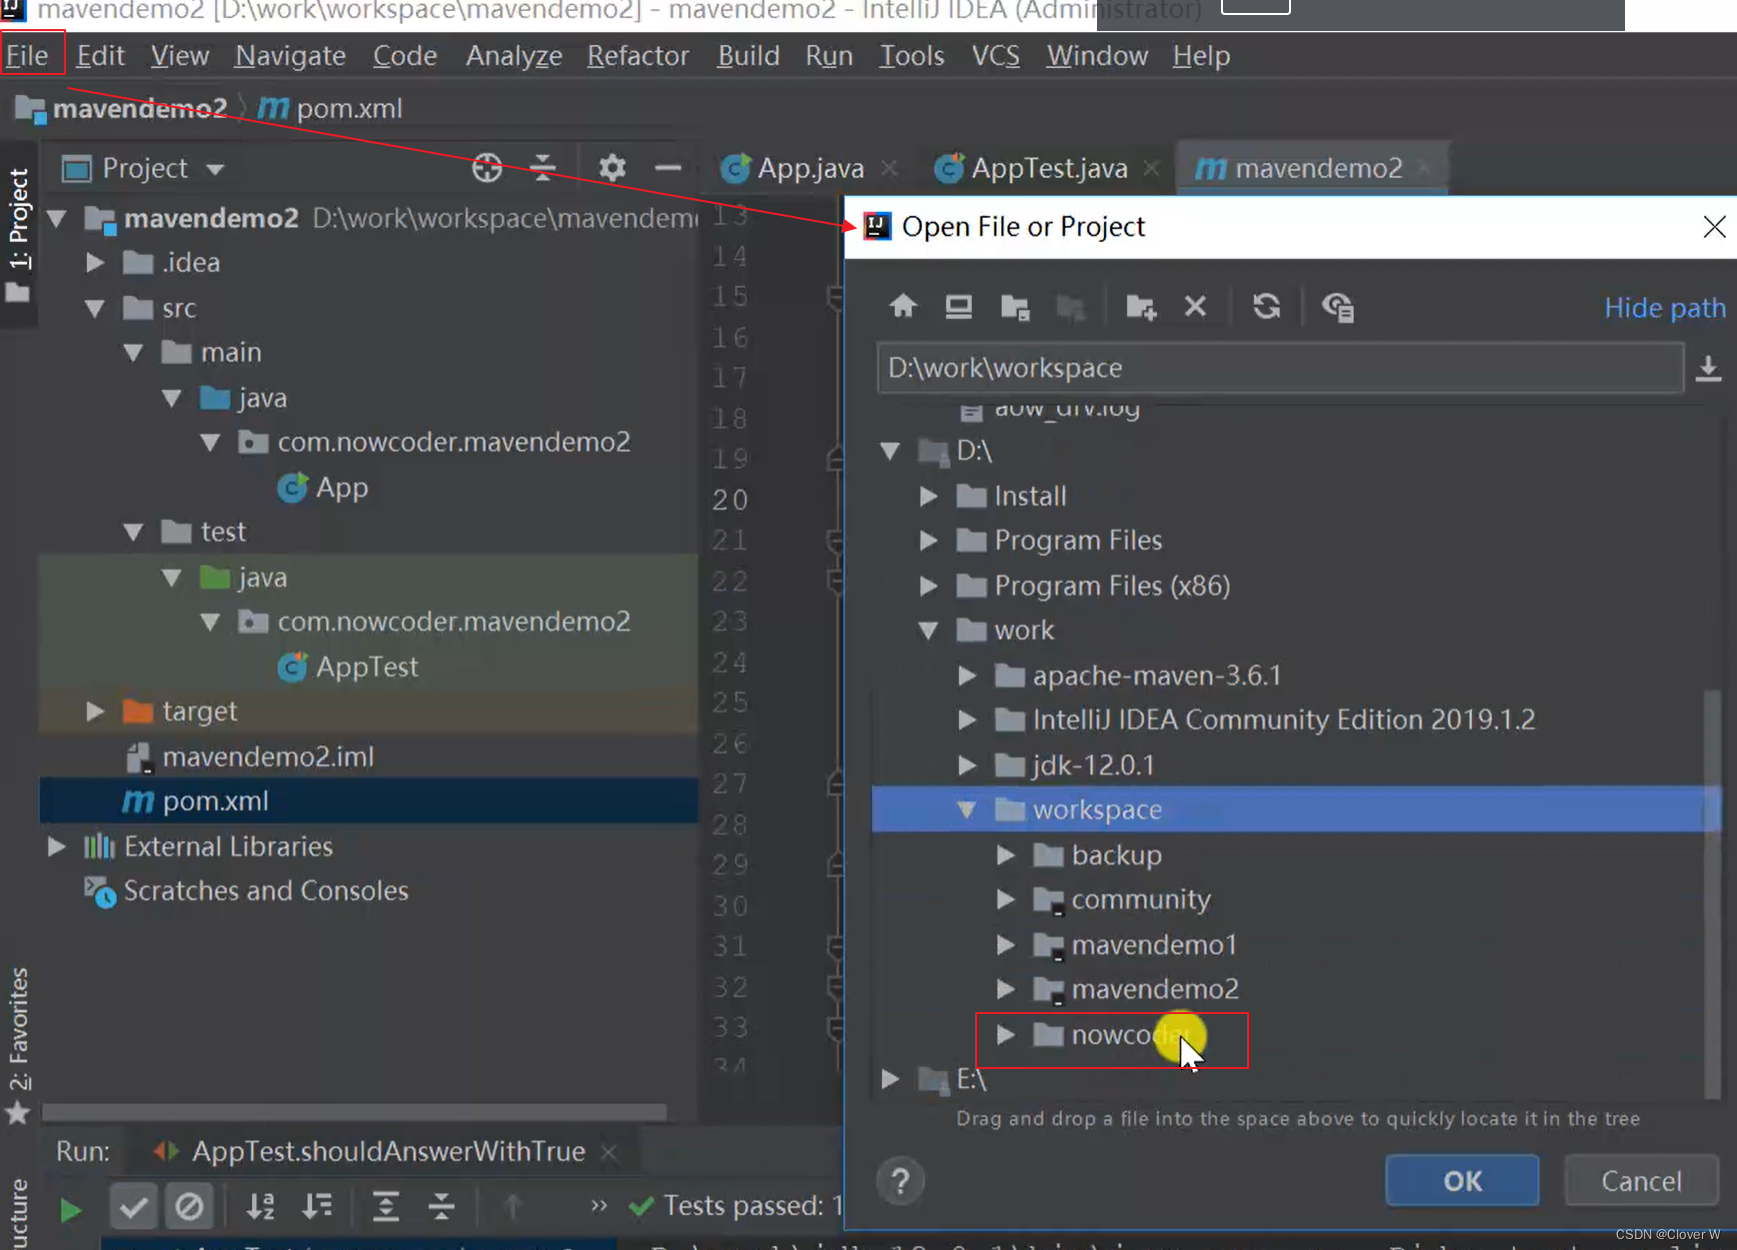Viewport: 1737px width, 1250px height.
Task: Close the App.java editor tab
Action: [890, 168]
